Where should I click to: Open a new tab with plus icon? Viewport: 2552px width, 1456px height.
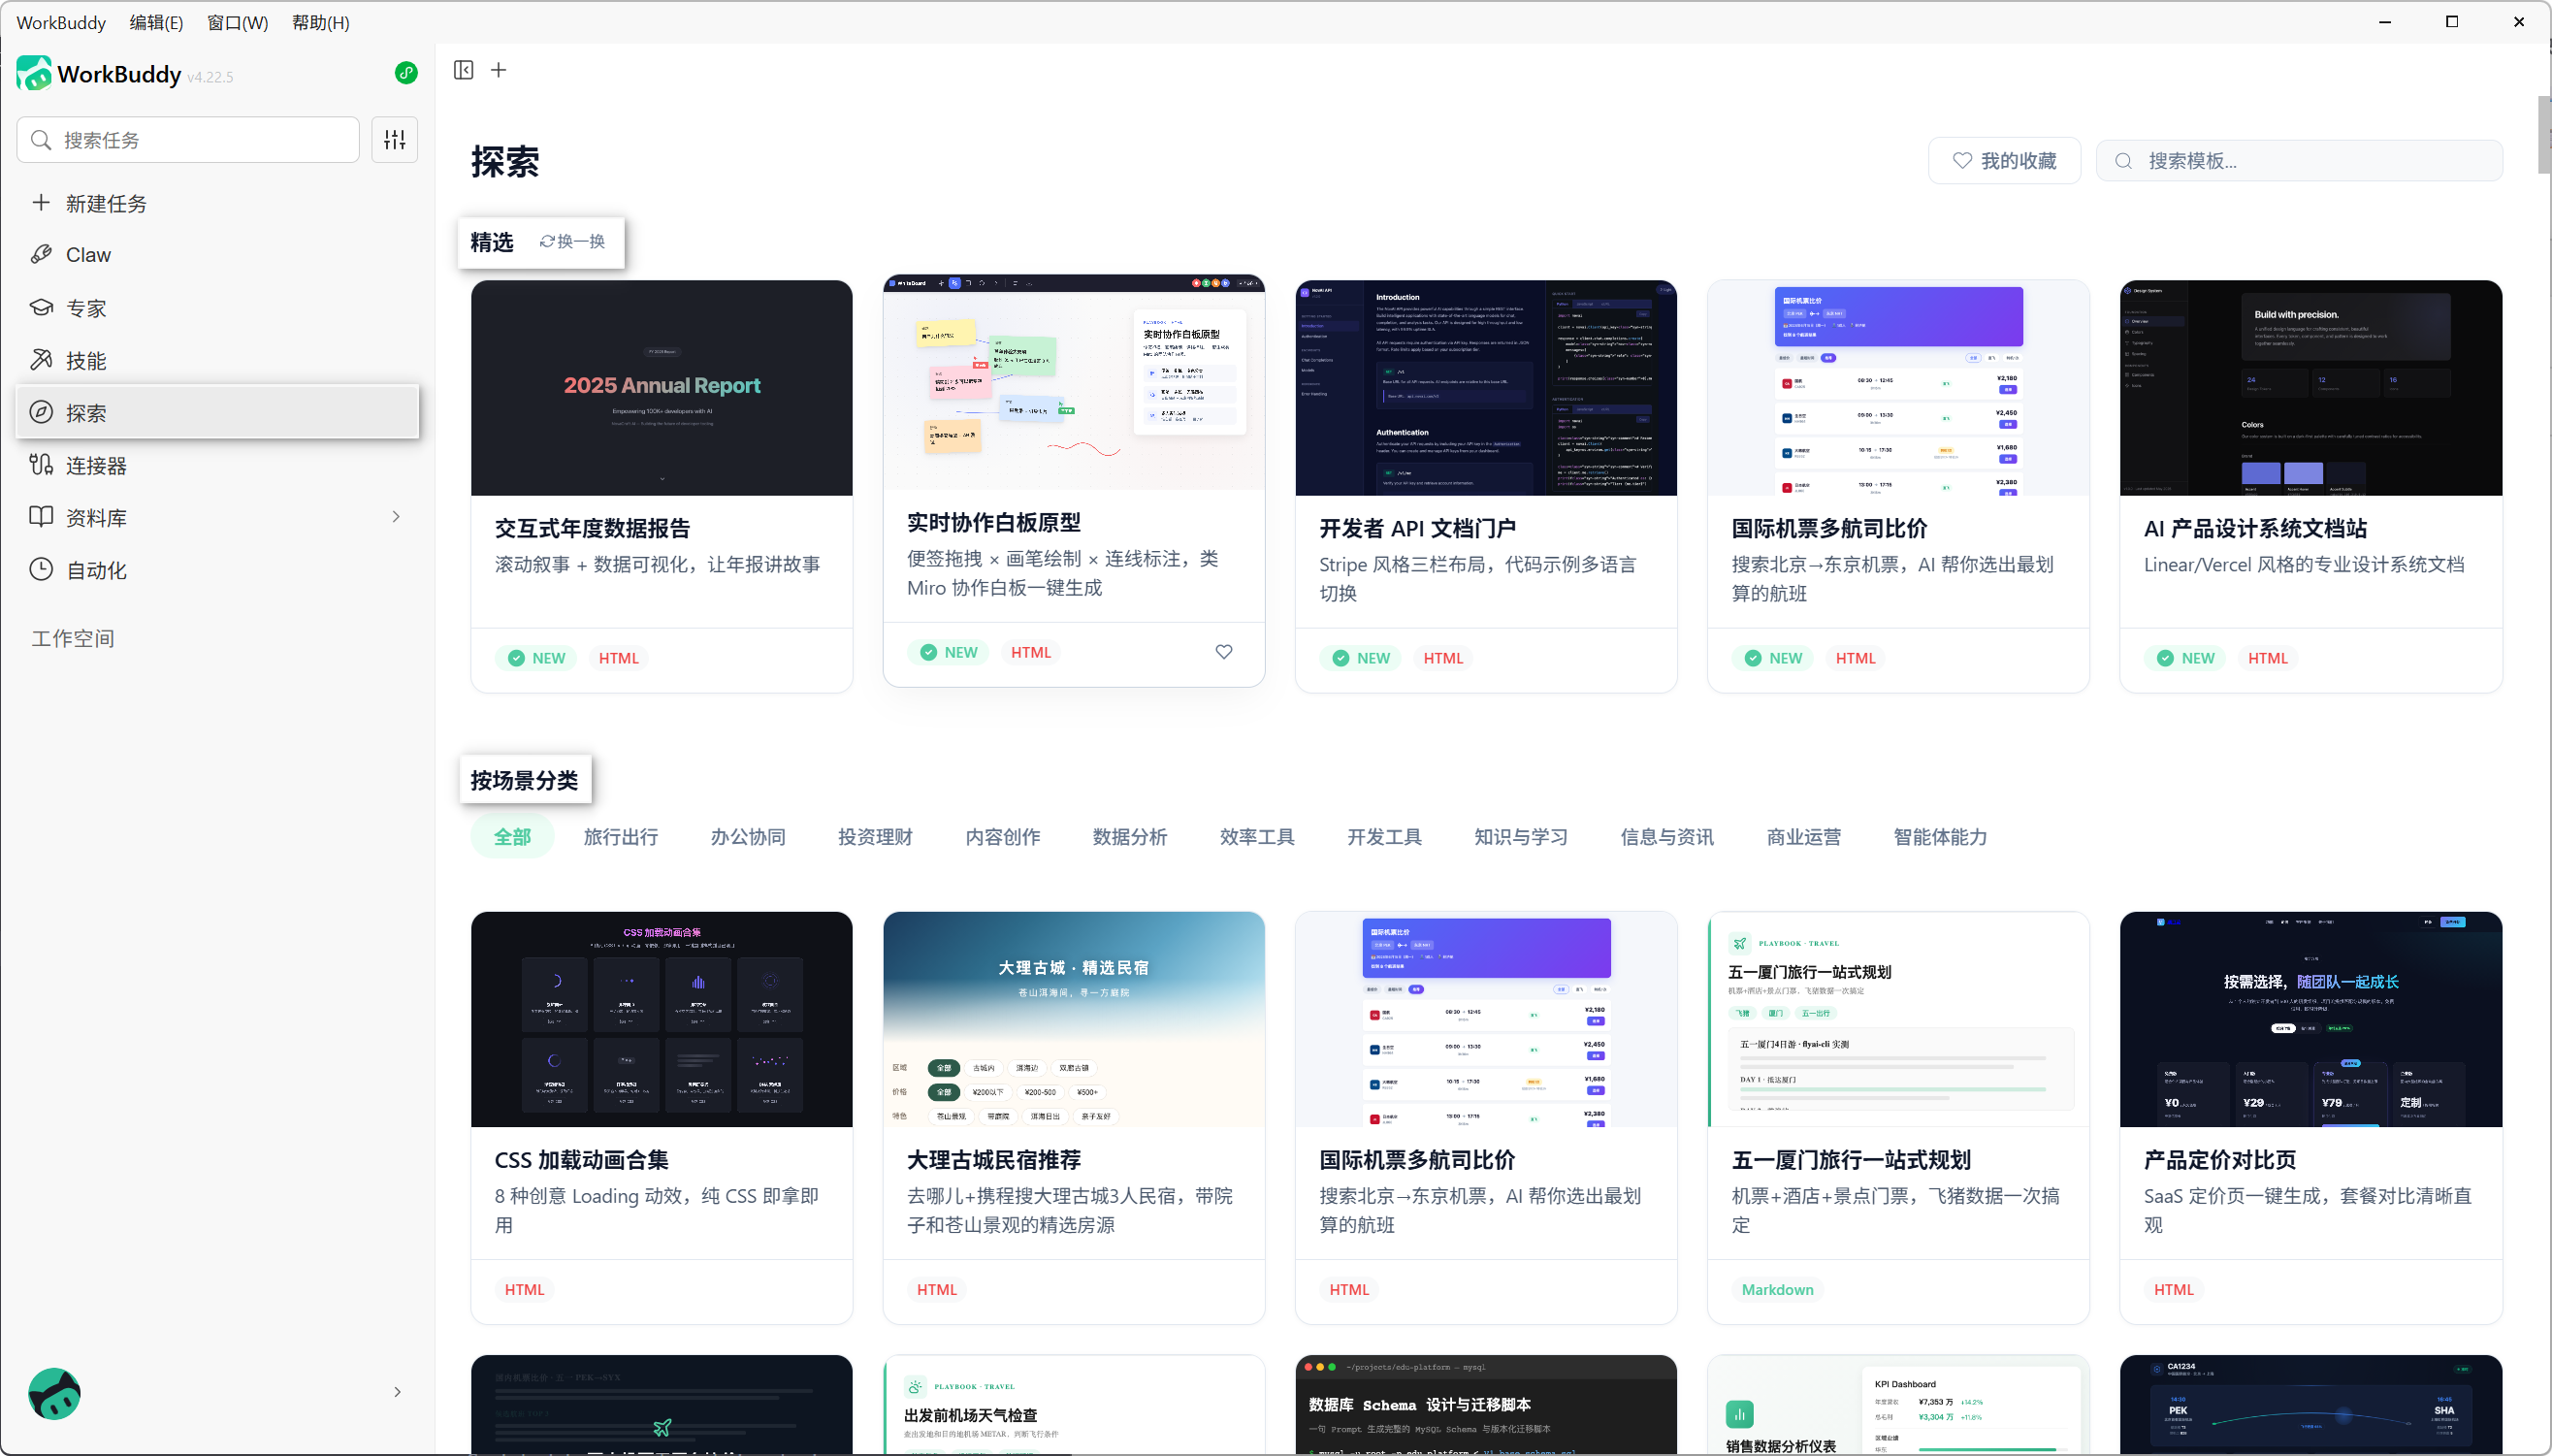coord(499,70)
